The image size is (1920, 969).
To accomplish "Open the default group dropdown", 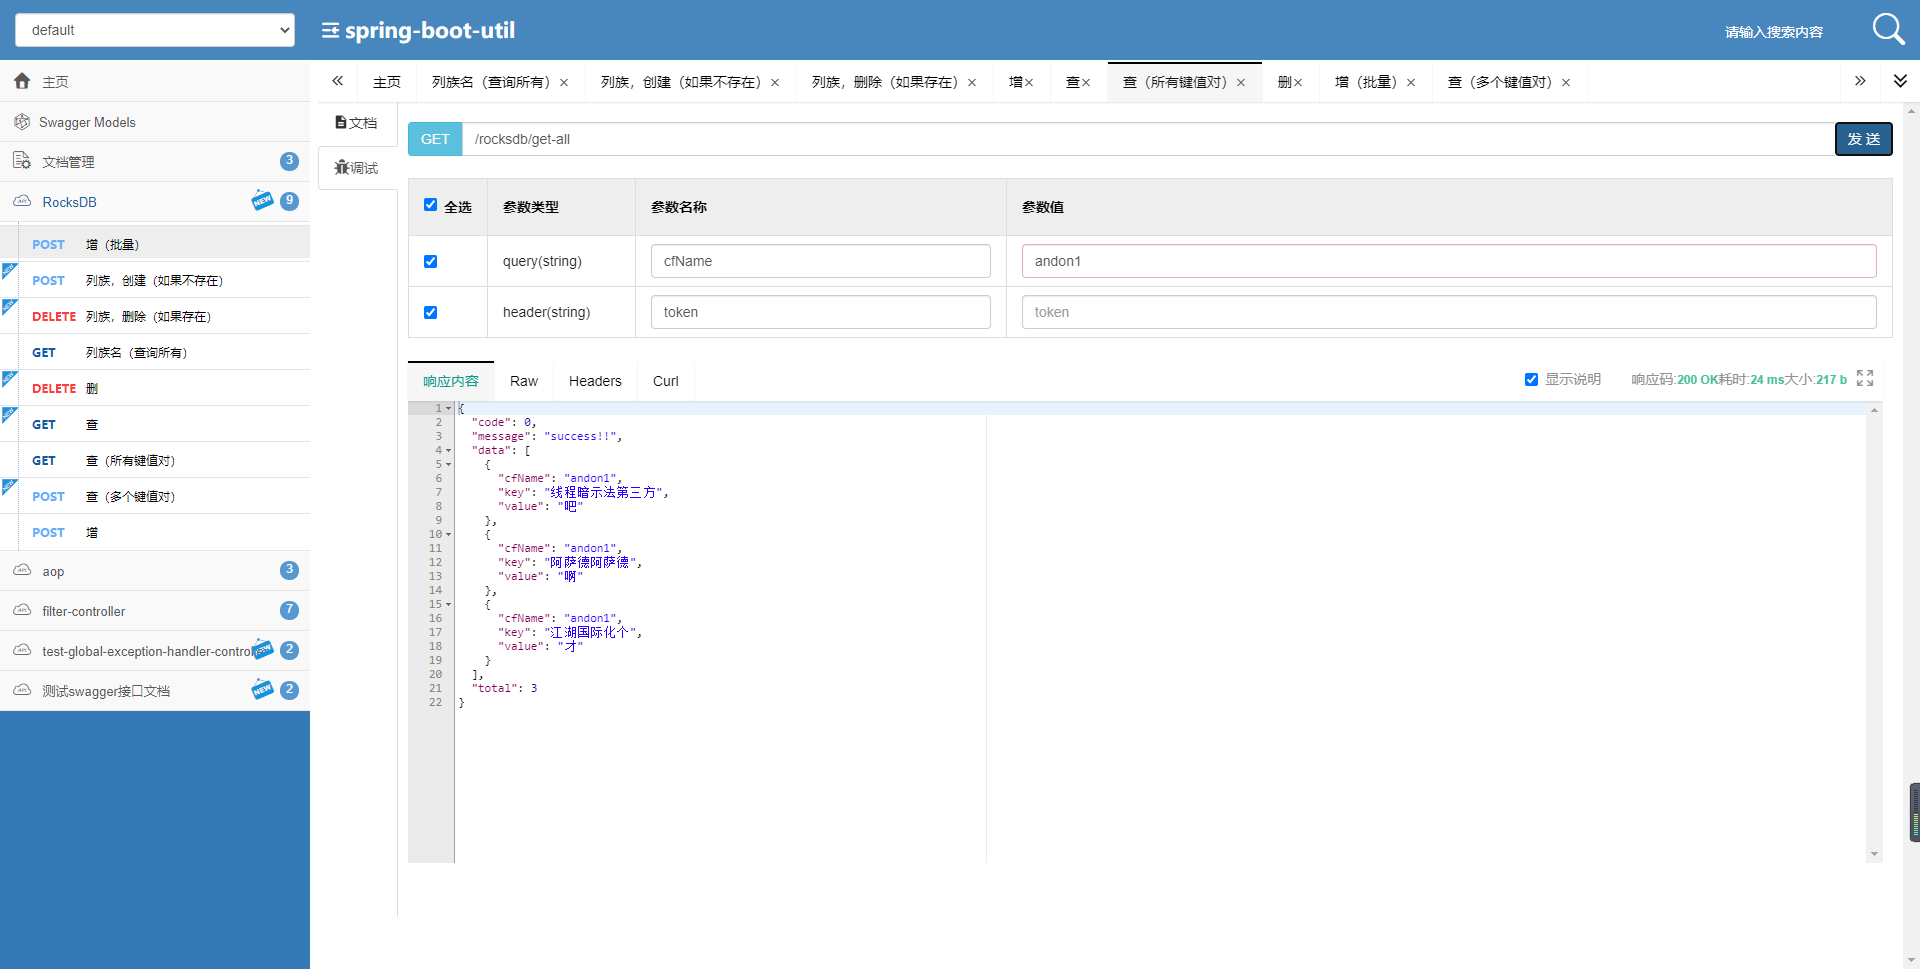I will pyautogui.click(x=155, y=30).
